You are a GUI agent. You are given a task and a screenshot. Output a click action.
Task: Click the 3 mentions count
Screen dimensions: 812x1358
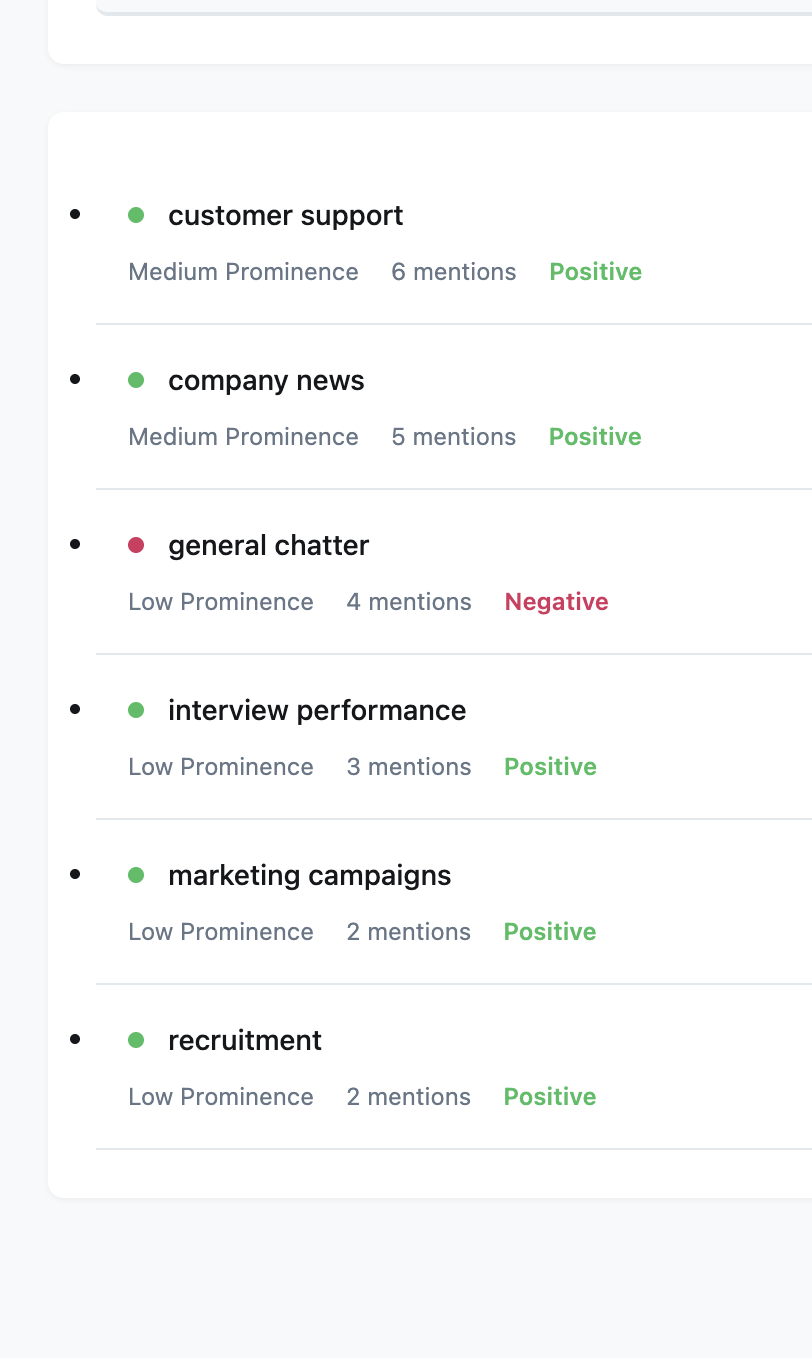pyautogui.click(x=409, y=767)
